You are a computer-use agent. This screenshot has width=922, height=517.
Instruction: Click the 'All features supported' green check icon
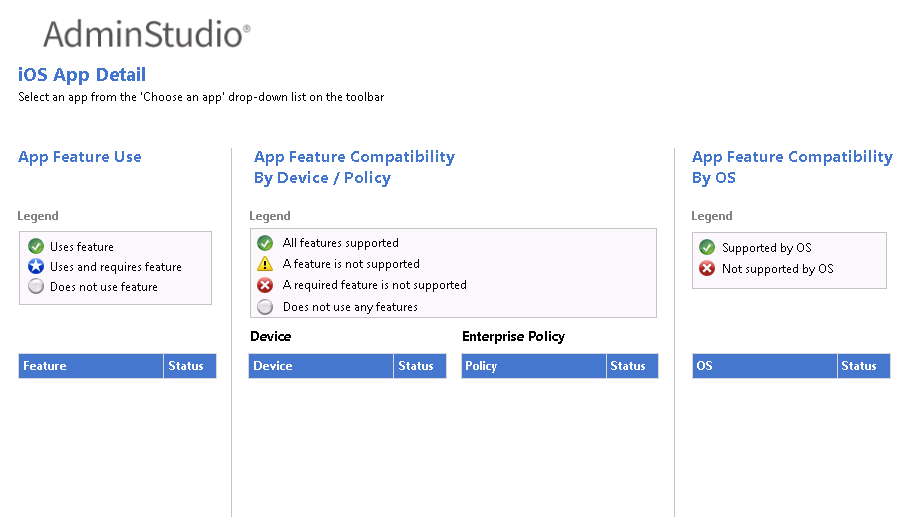[x=265, y=243]
